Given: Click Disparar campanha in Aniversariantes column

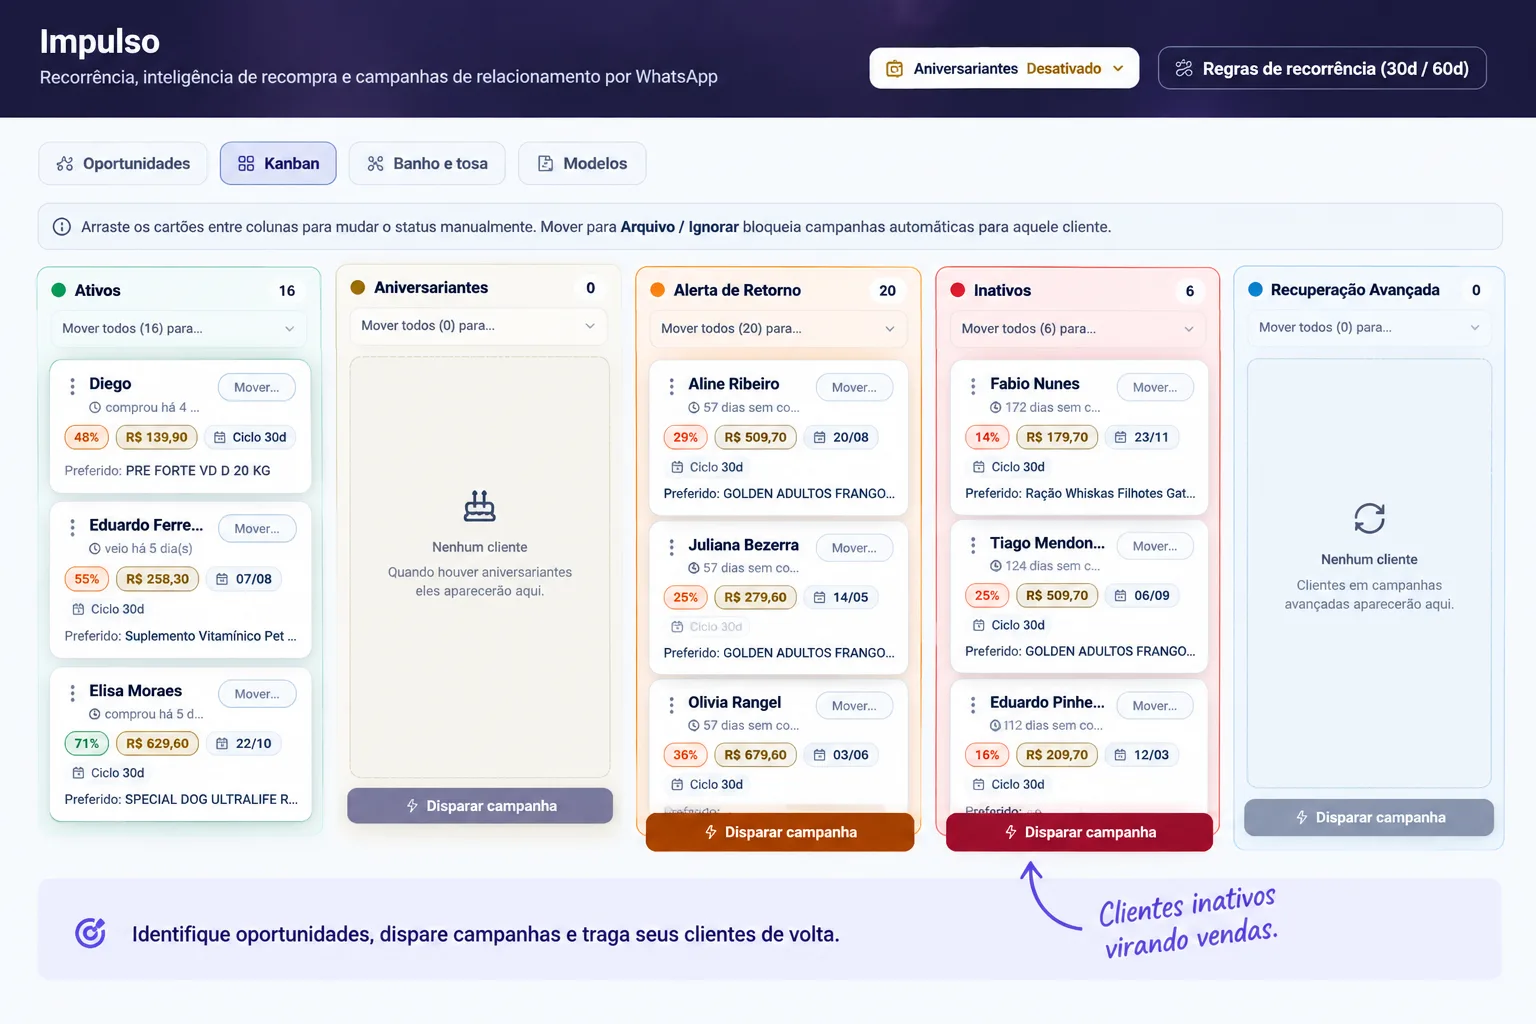Looking at the screenshot, I should coord(480,806).
